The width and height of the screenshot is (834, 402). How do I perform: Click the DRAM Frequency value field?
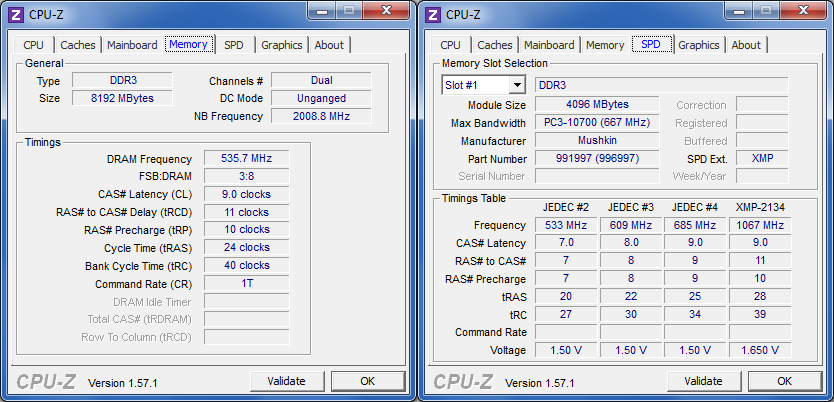coord(246,158)
